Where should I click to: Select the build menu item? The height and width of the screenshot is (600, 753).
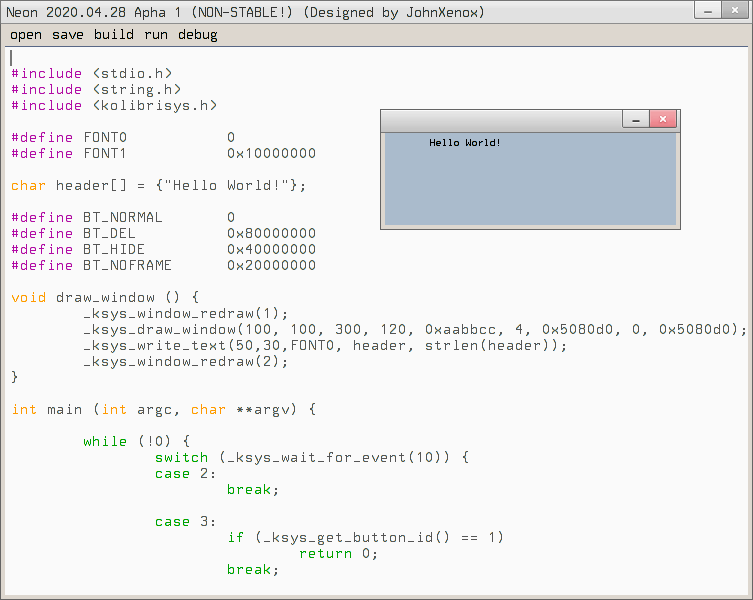click(x=113, y=35)
